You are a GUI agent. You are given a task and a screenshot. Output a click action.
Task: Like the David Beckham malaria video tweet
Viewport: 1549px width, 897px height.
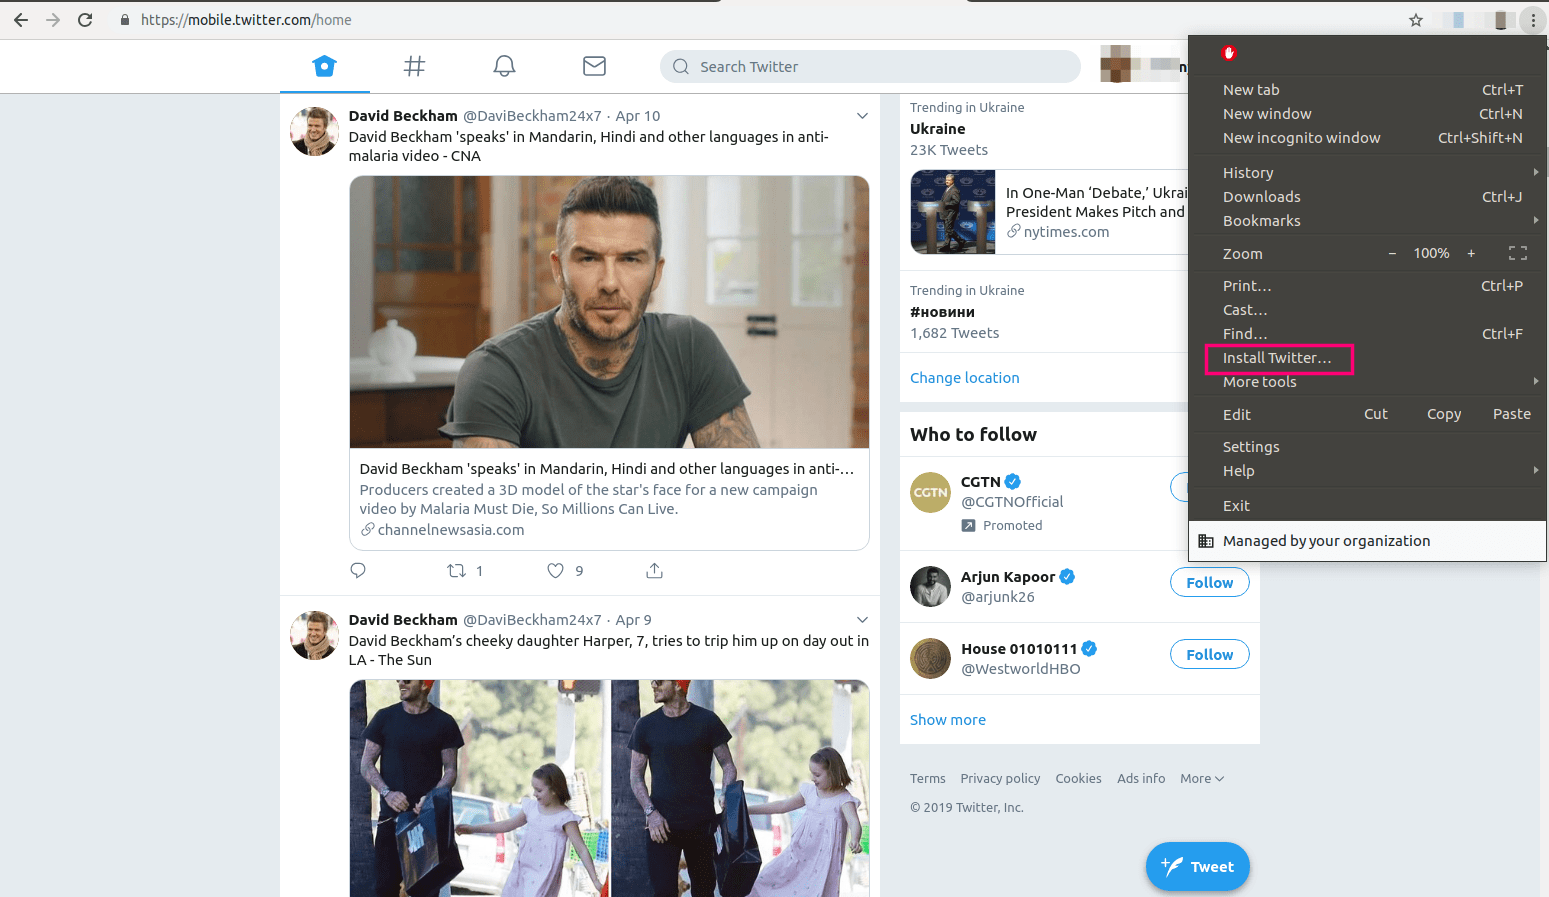[555, 570]
